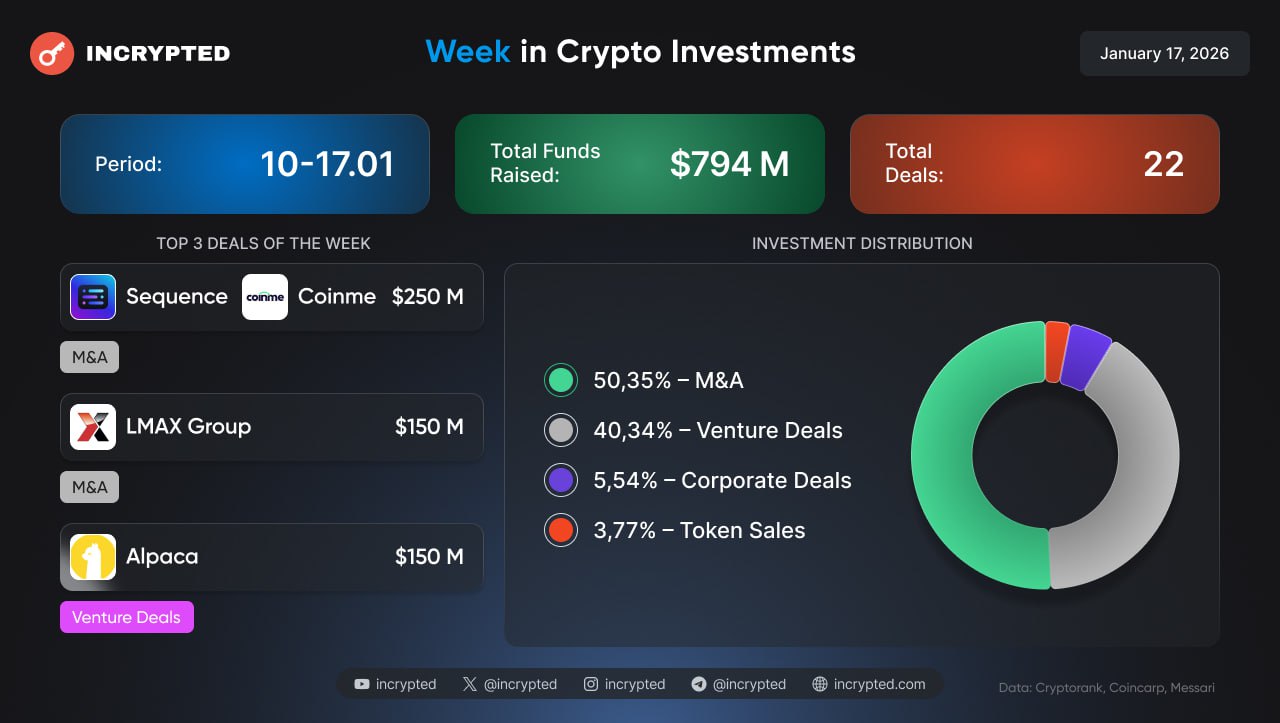Open the incrypted.com website link

(x=869, y=684)
